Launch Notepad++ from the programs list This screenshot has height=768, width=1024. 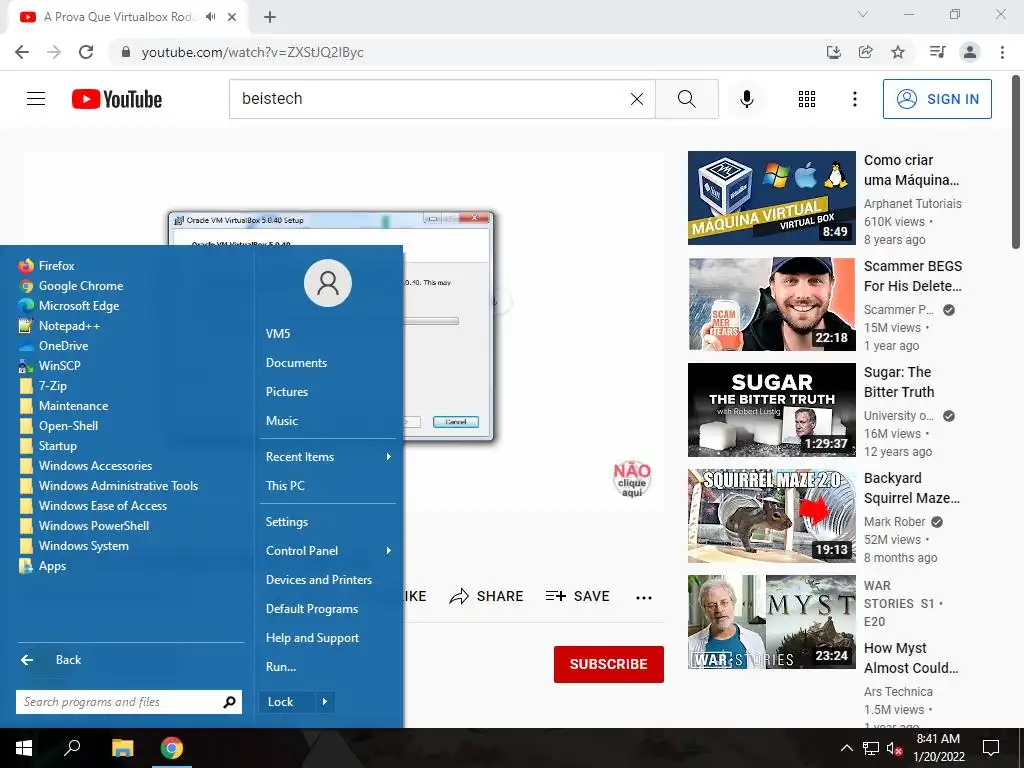coord(59,326)
